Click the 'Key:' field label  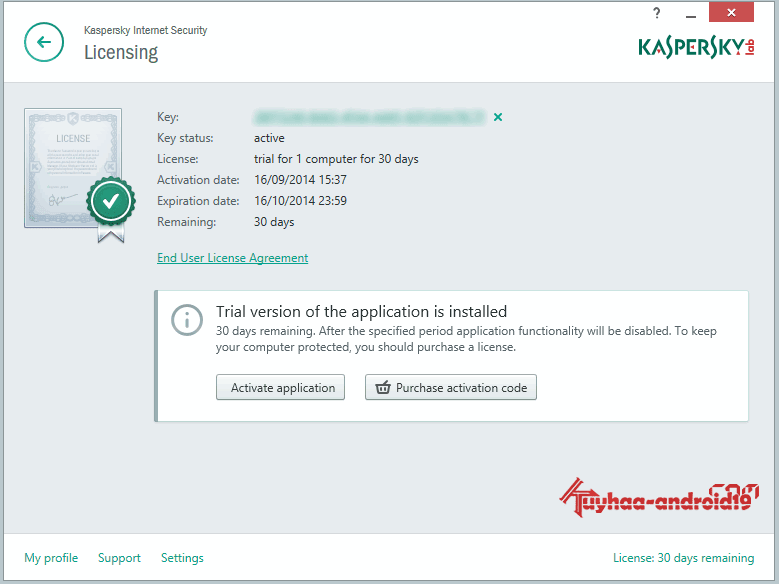coord(168,117)
